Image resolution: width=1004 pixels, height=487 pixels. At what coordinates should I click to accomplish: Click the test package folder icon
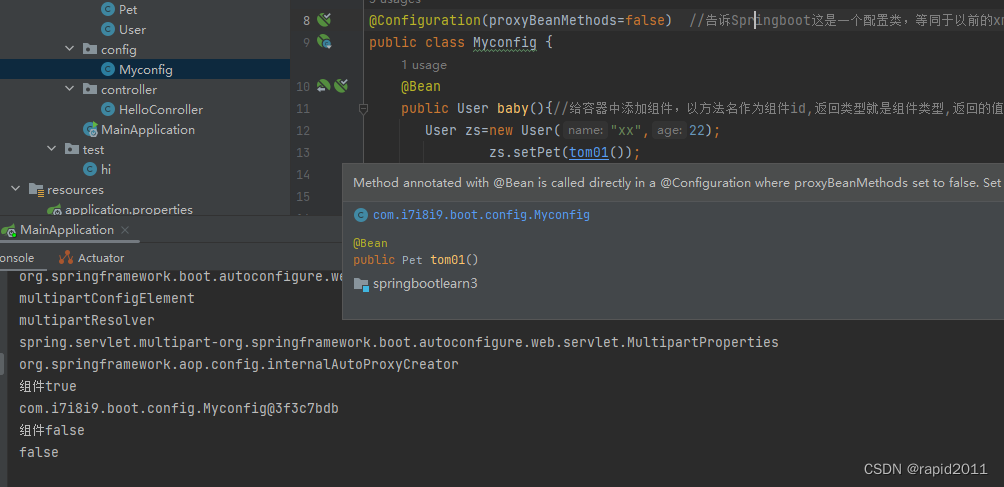tap(72, 149)
